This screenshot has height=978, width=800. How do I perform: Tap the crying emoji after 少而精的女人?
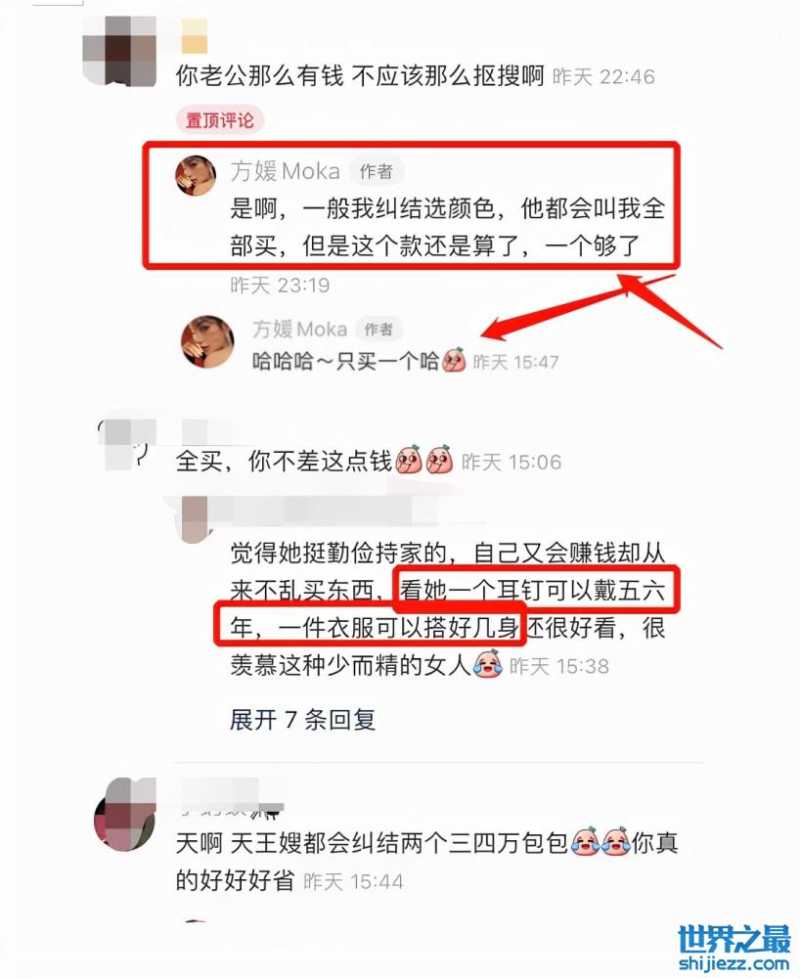click(x=488, y=664)
